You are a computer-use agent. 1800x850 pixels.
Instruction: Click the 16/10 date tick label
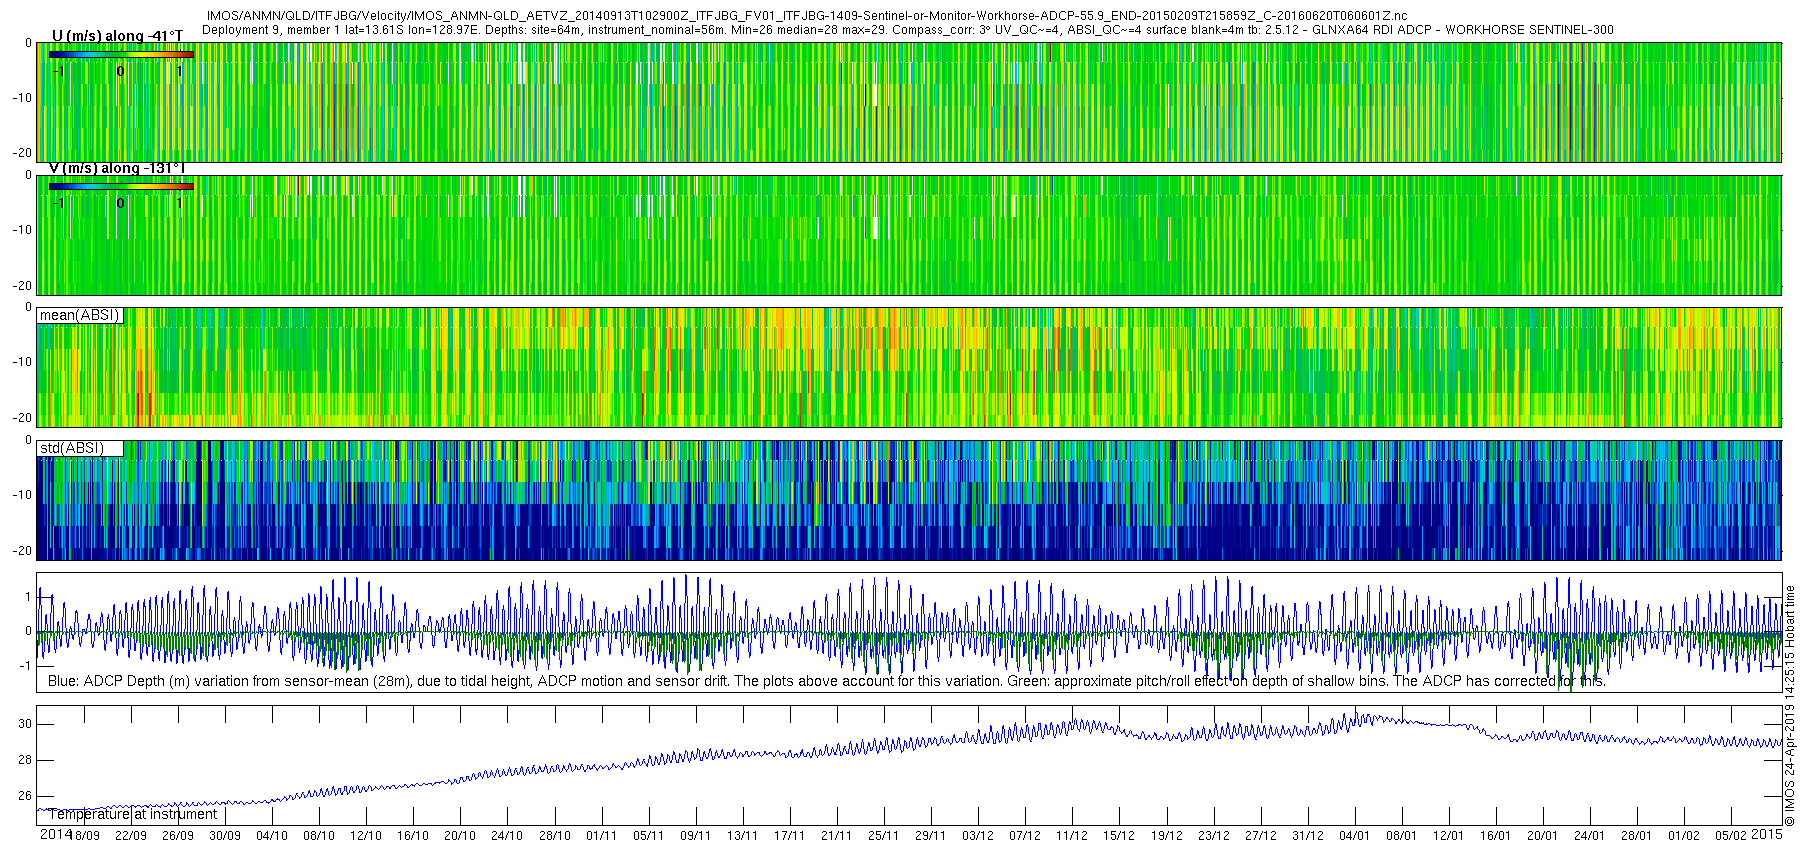[x=413, y=836]
